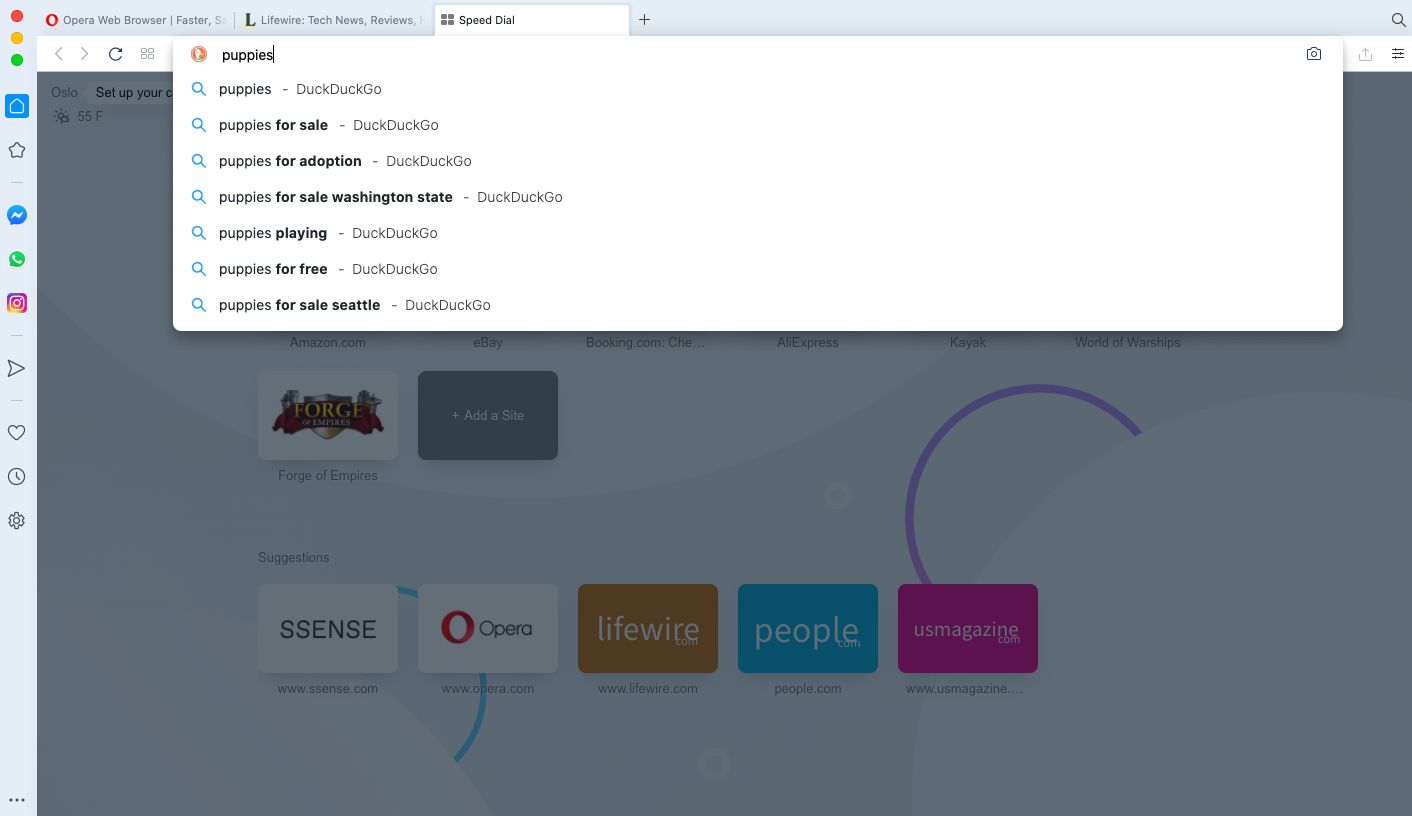
Task: Click the Amazon.com speed dial label
Action: [x=328, y=342]
